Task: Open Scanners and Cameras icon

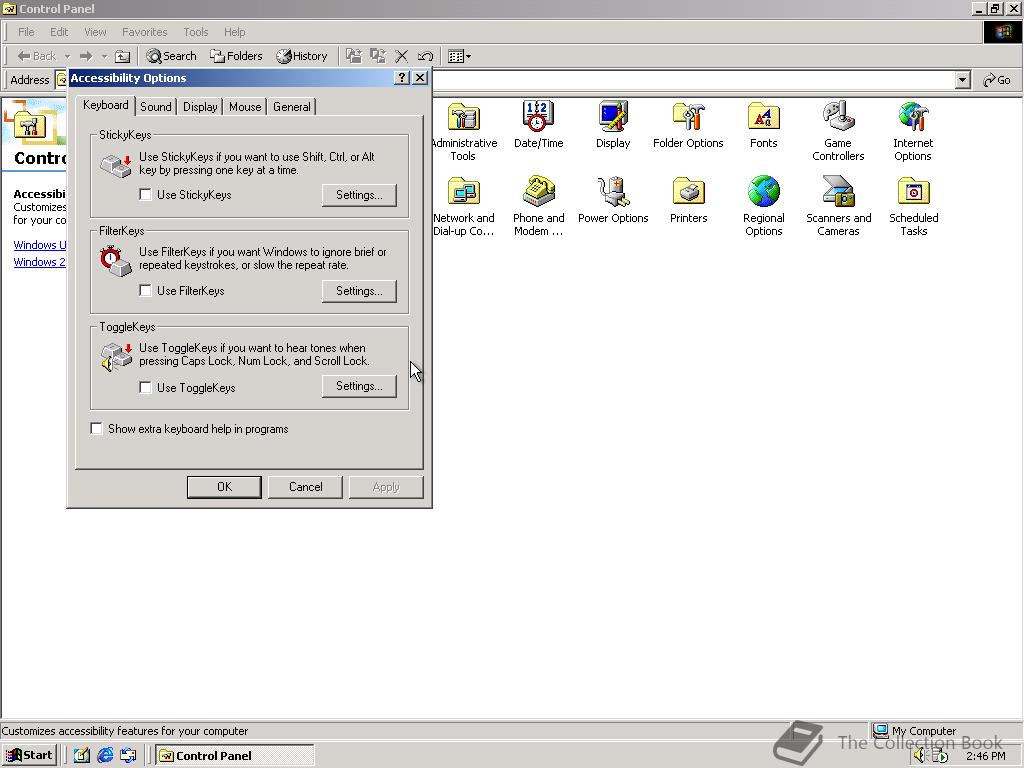Action: pyautogui.click(x=838, y=206)
